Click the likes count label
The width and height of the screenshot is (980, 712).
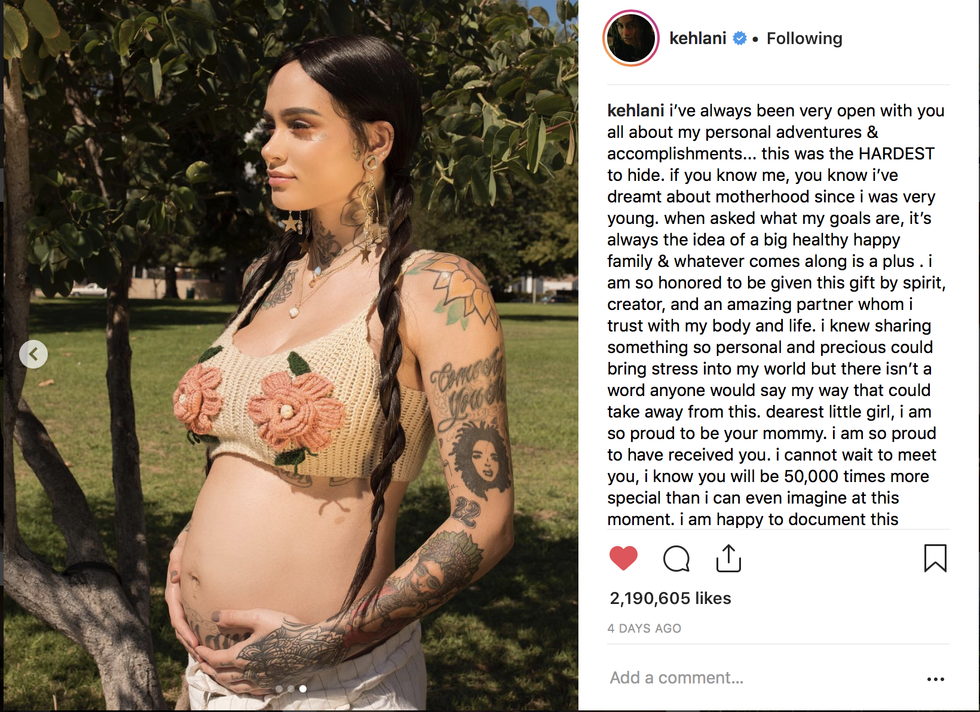pyautogui.click(x=670, y=598)
